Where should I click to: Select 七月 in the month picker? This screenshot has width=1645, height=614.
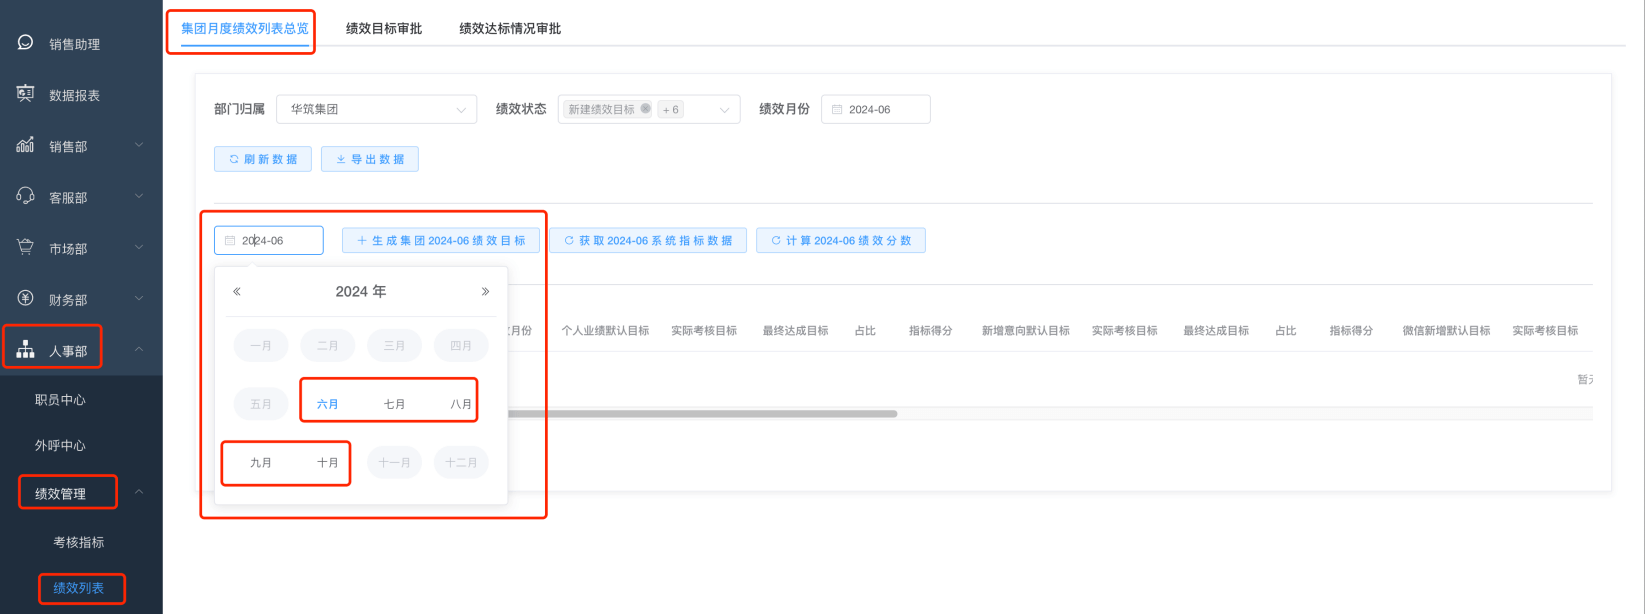coord(394,404)
